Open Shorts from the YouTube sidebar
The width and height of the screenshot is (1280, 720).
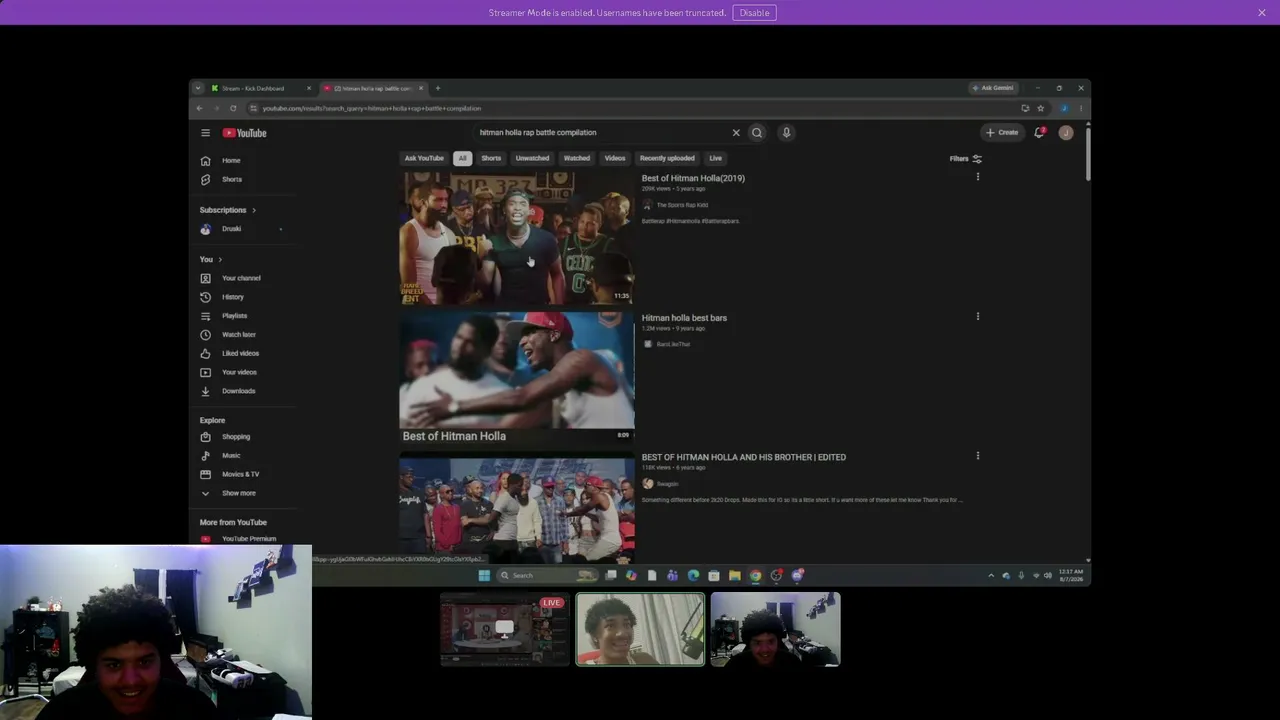(221, 180)
